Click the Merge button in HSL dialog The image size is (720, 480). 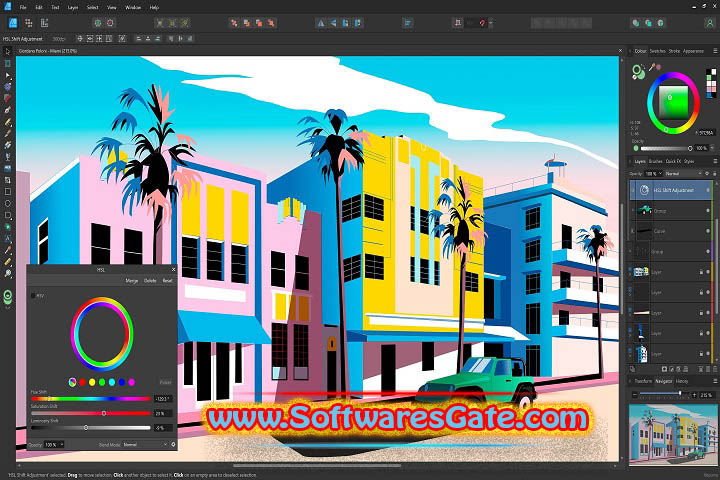[x=132, y=281]
